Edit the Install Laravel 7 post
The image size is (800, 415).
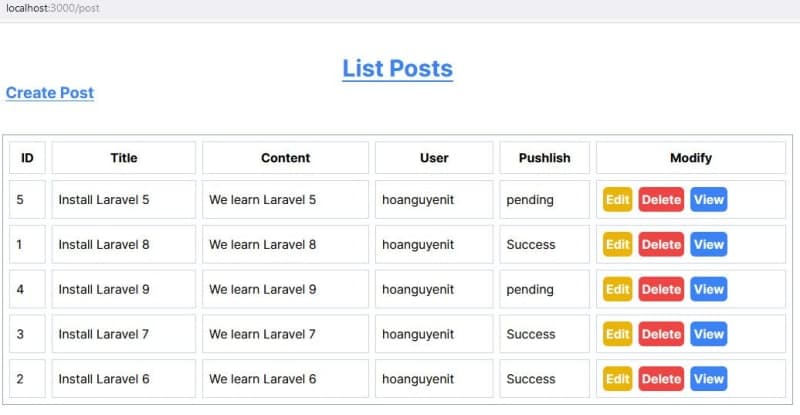(x=617, y=334)
